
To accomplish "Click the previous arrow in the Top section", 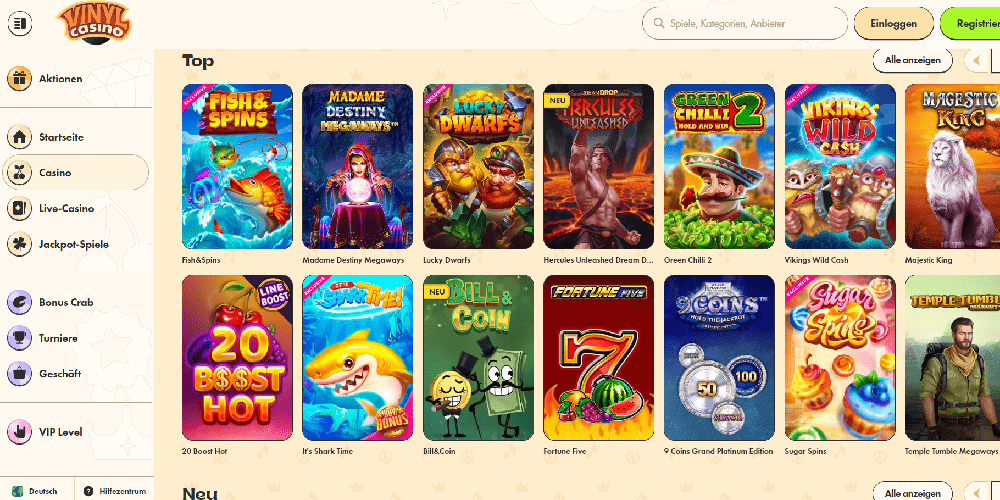I will [x=976, y=61].
